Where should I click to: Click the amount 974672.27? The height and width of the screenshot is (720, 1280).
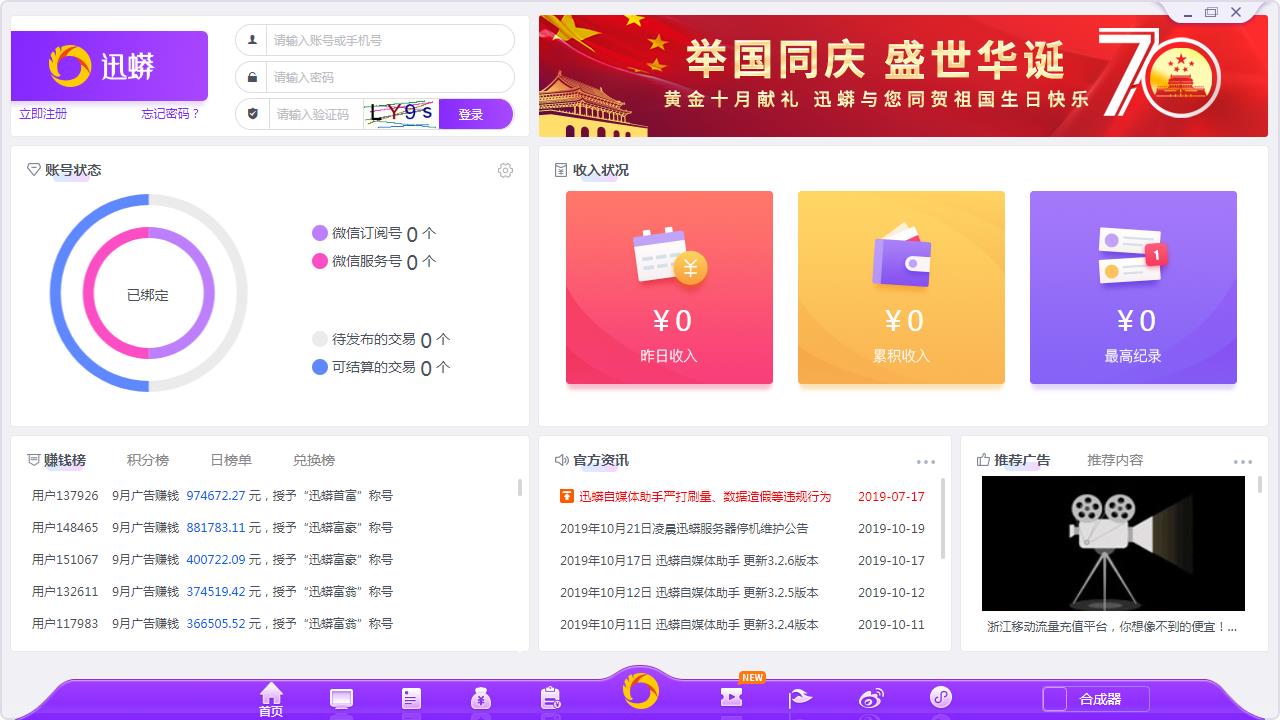[x=216, y=496]
